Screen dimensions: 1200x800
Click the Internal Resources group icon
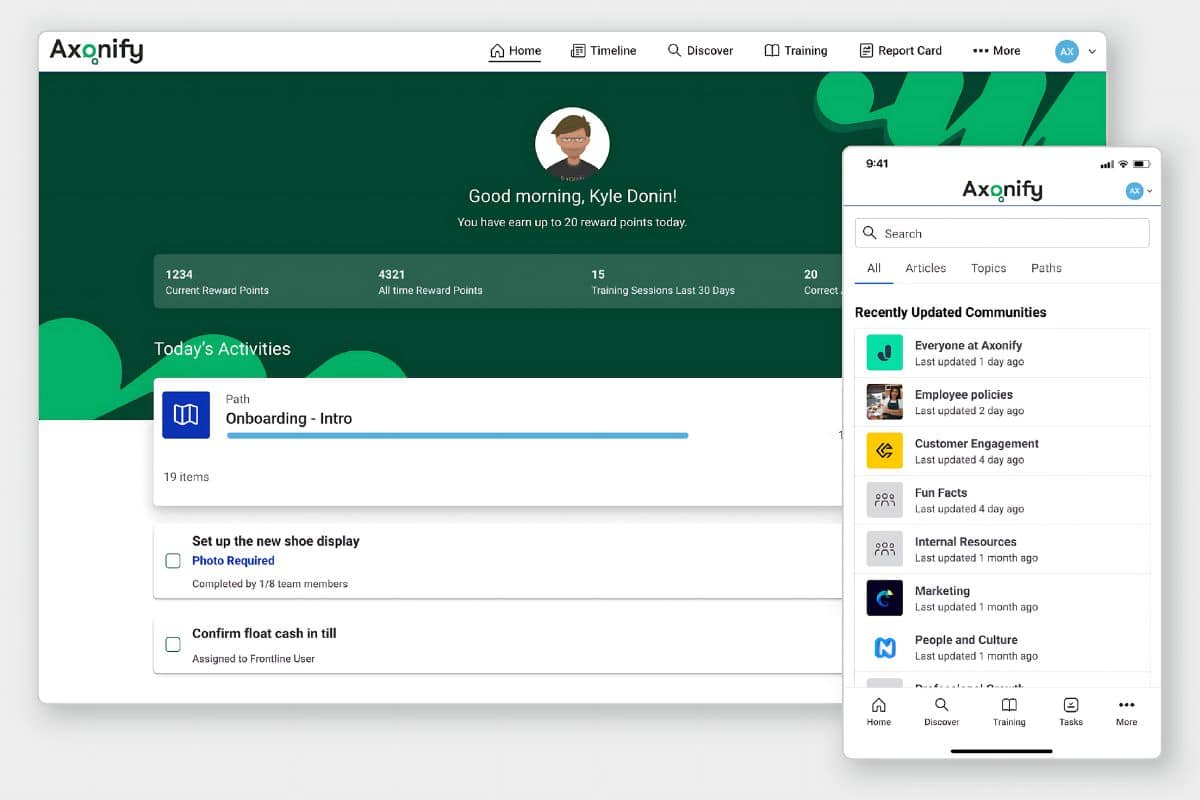point(885,549)
